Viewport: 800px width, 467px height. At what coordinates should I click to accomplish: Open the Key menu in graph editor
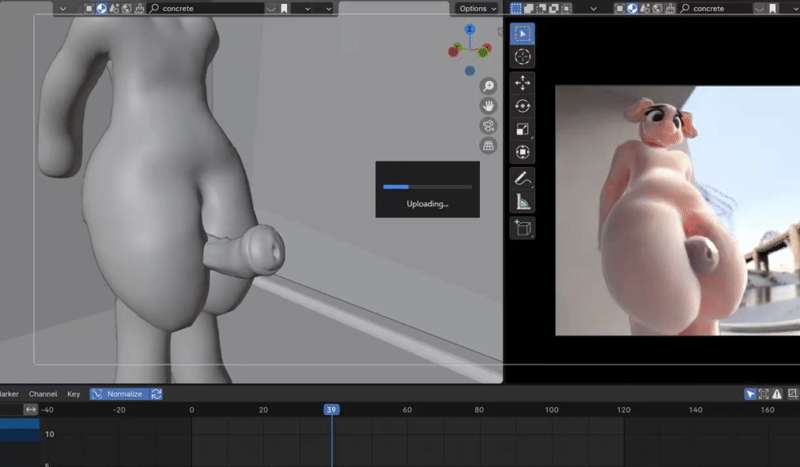(73, 394)
